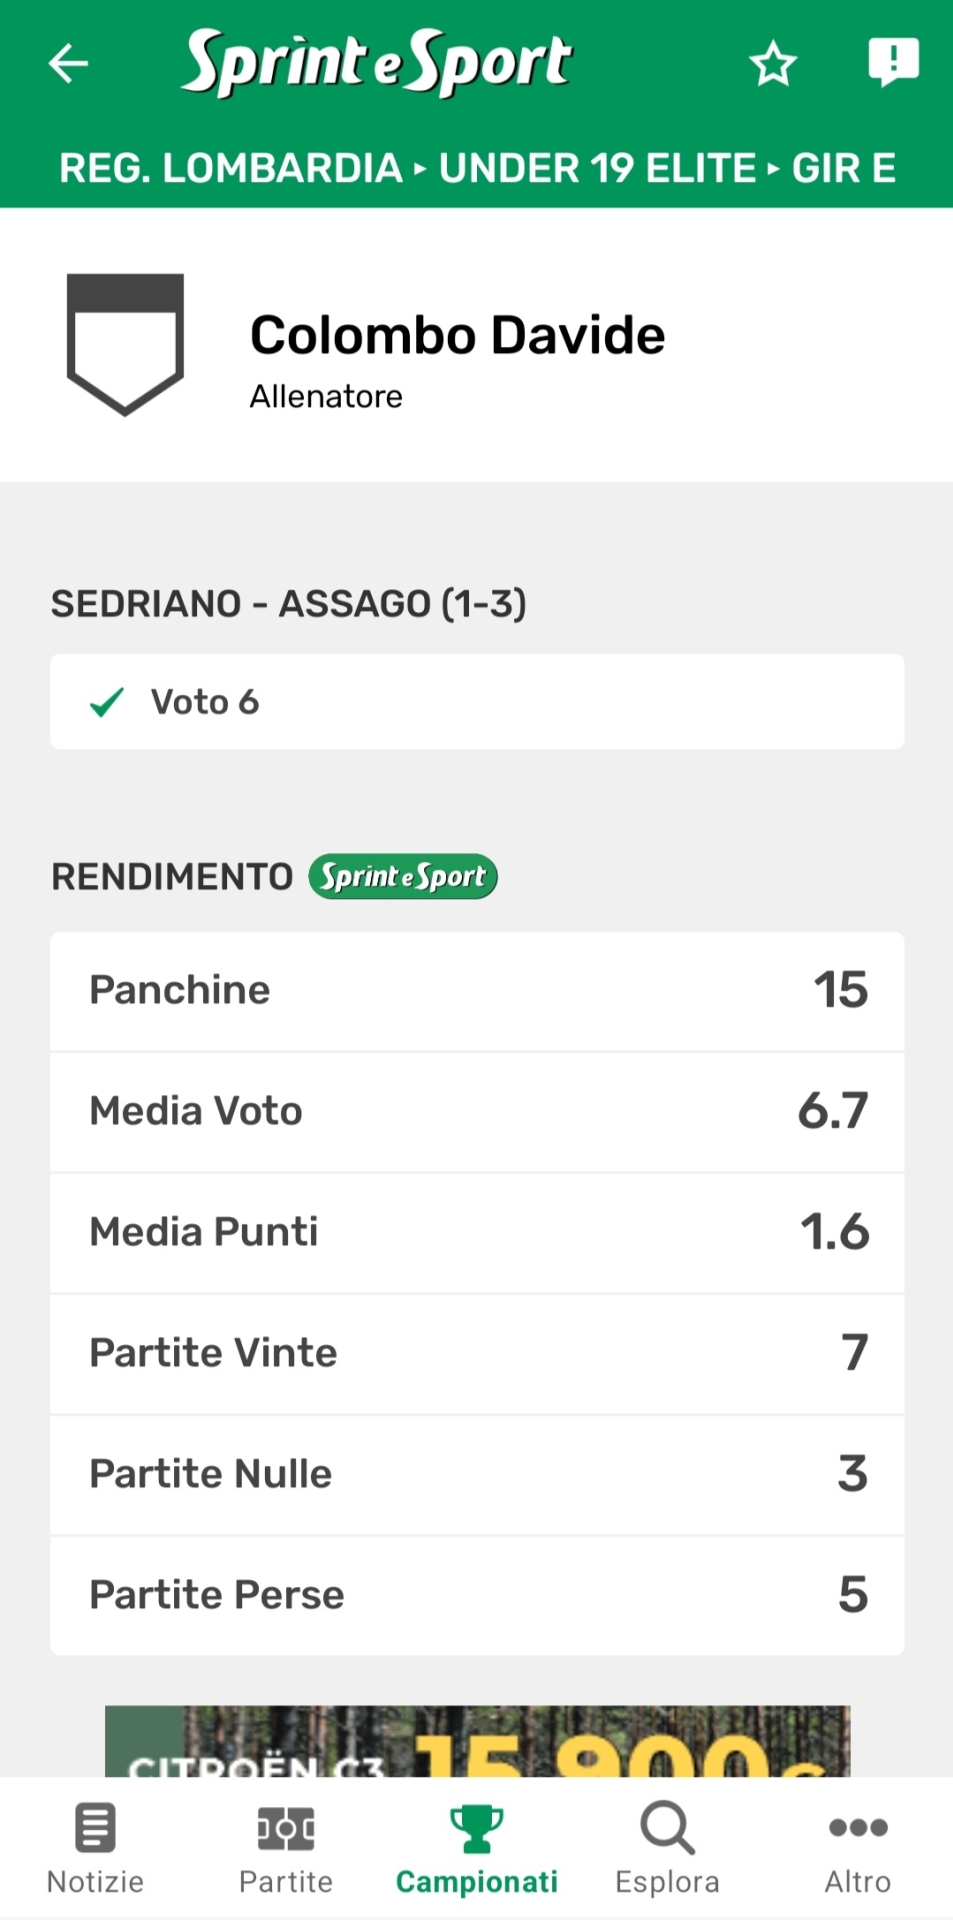Add to favorites with star icon

point(773,64)
